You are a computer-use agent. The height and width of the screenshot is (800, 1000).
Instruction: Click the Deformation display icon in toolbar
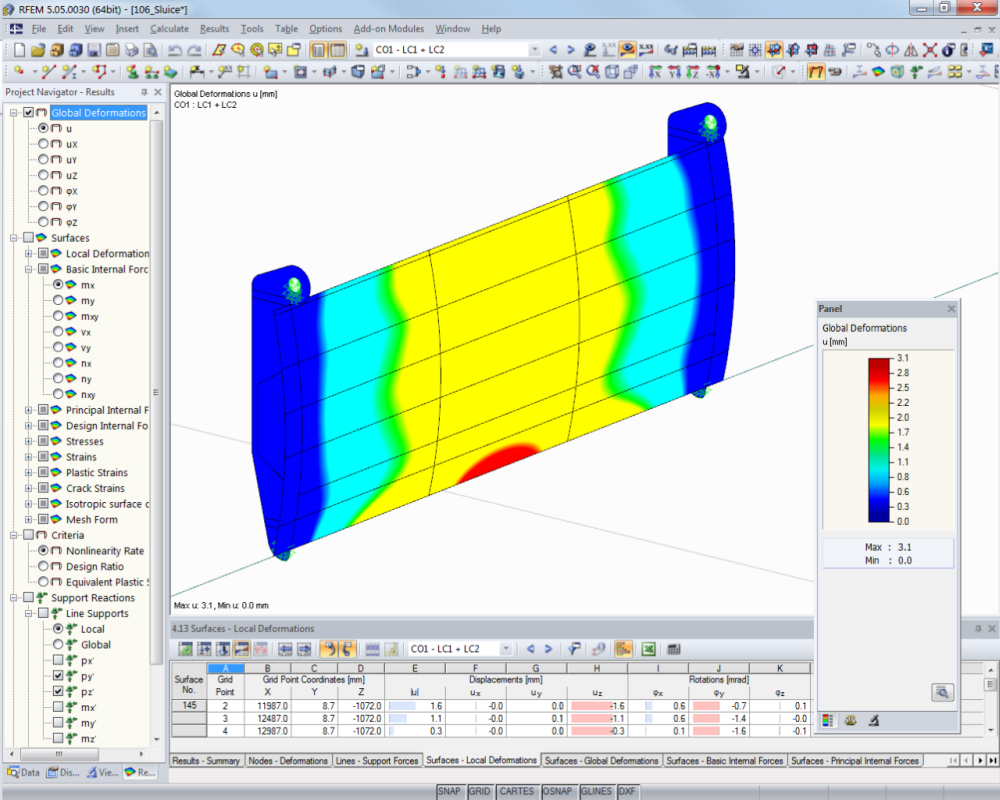[816, 72]
